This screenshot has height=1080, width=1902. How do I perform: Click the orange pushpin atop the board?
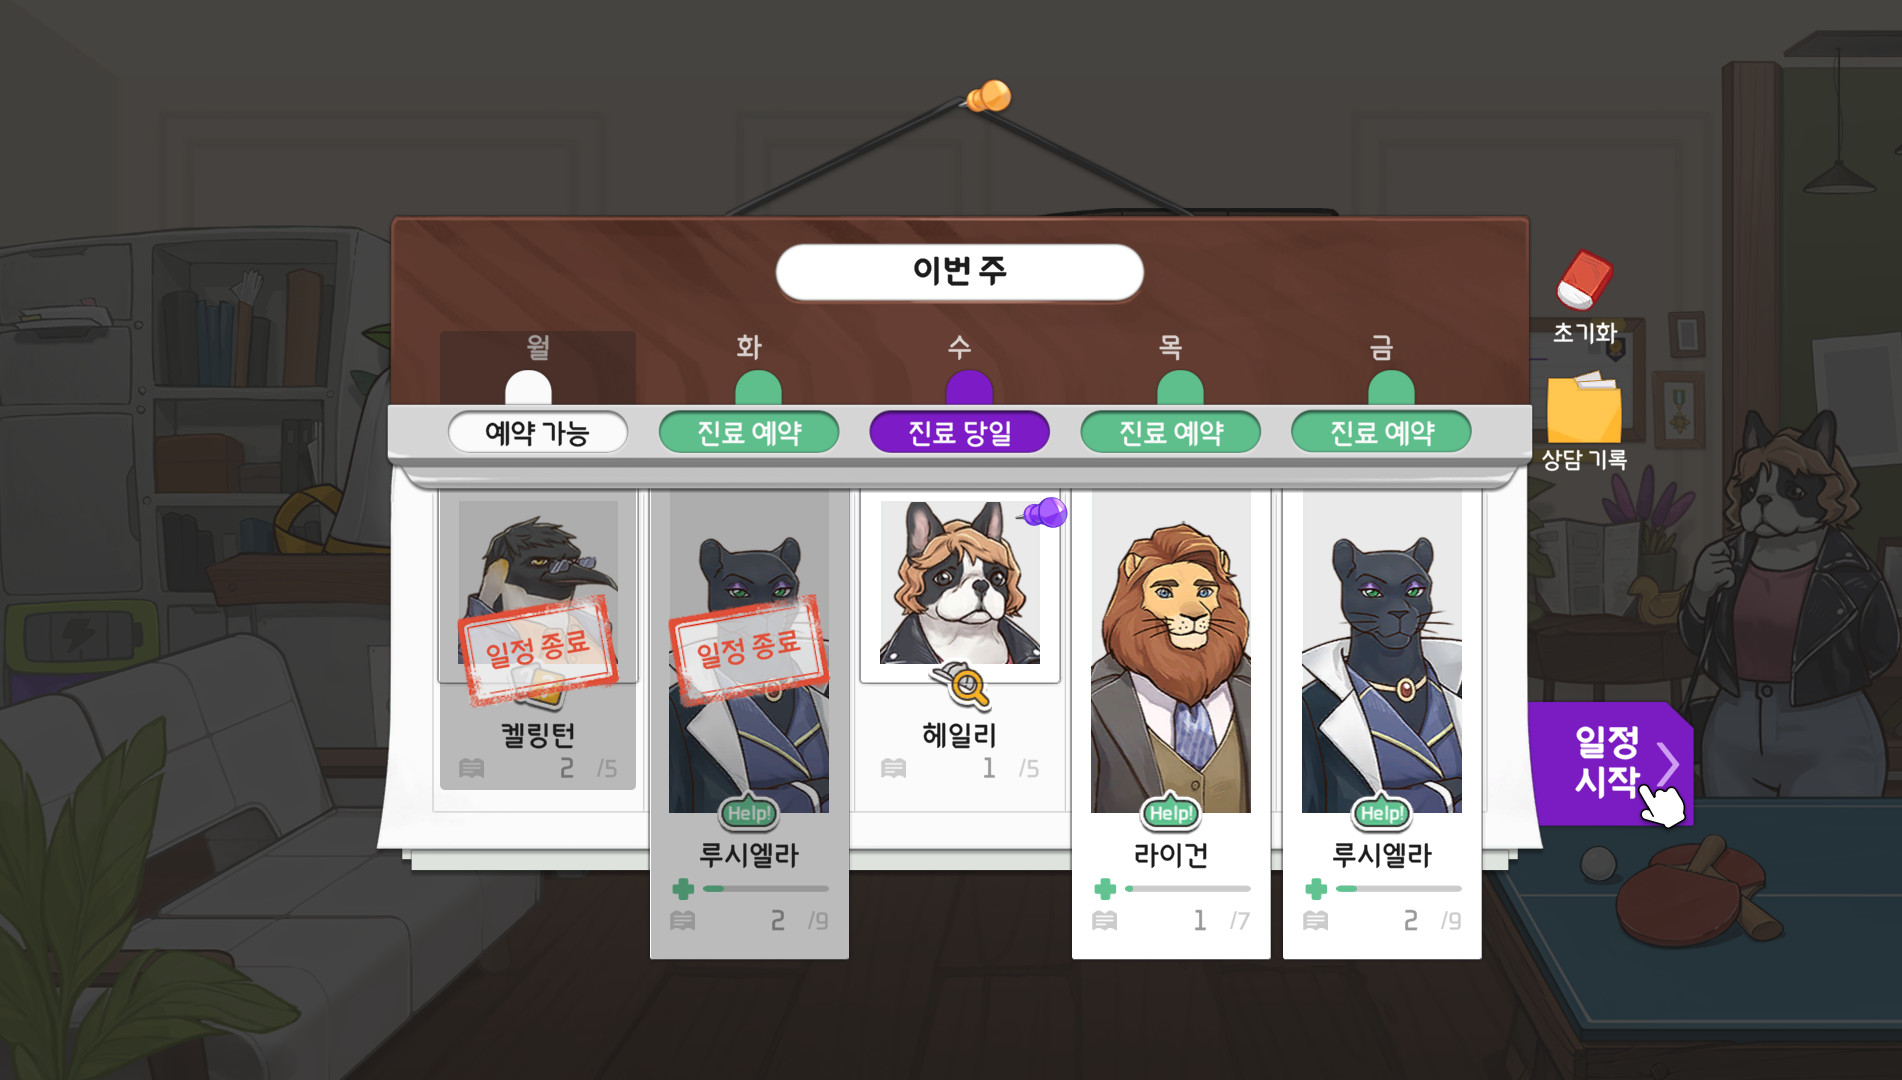[989, 97]
